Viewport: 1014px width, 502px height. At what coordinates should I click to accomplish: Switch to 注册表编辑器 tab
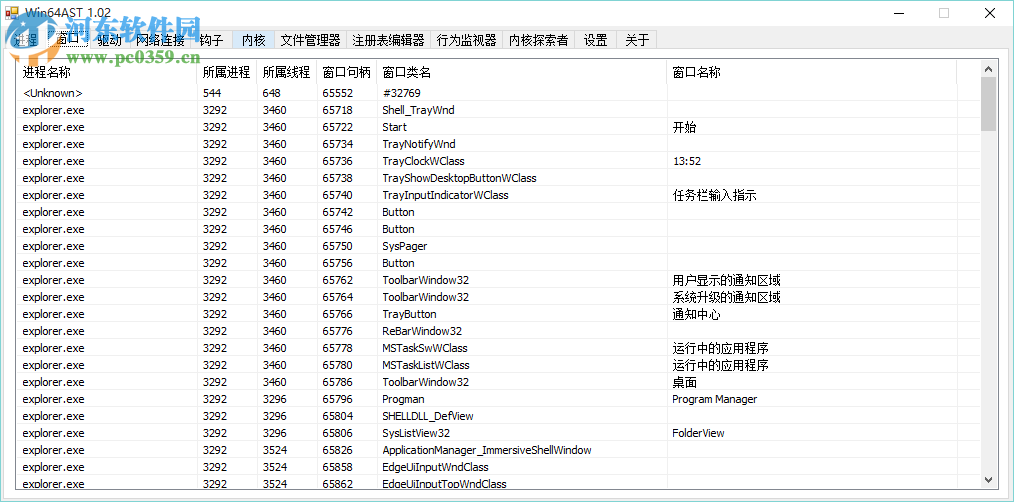point(389,40)
